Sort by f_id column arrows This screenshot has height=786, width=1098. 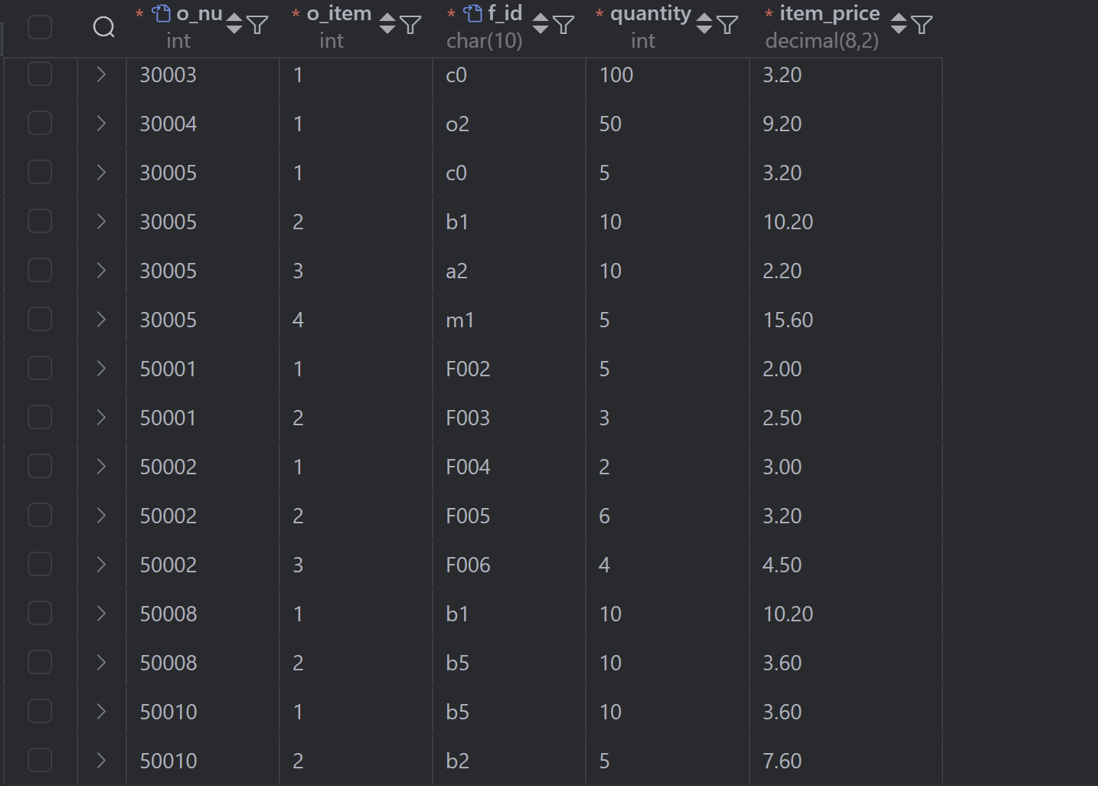tap(541, 25)
